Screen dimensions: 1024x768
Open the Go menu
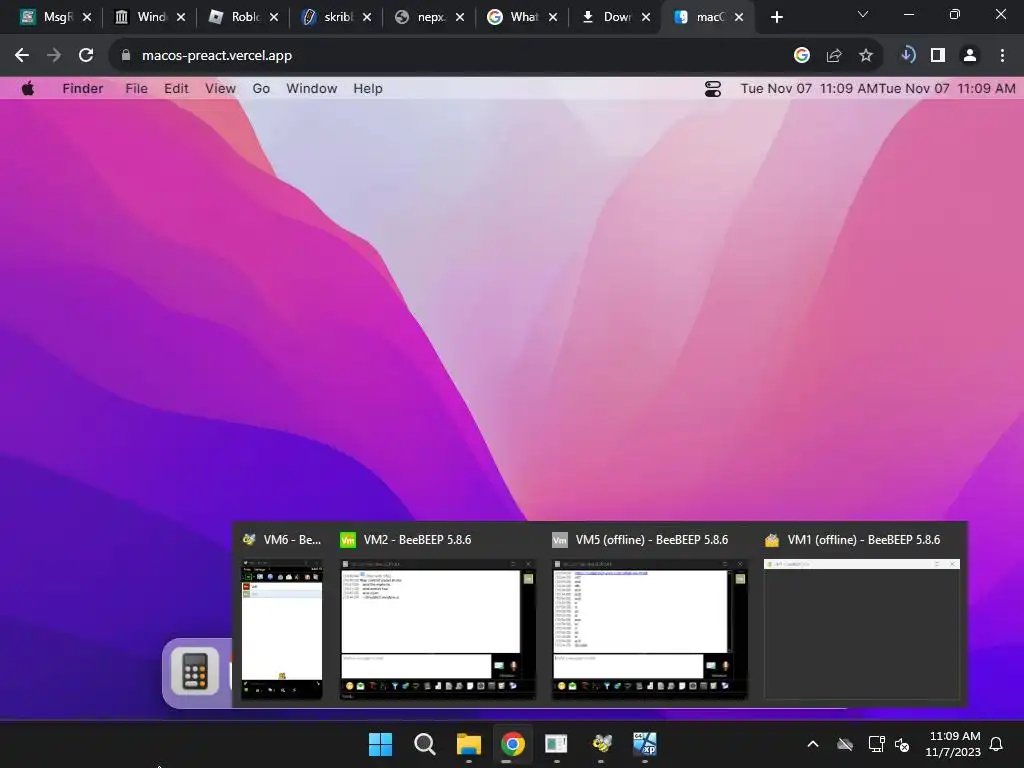(x=261, y=88)
